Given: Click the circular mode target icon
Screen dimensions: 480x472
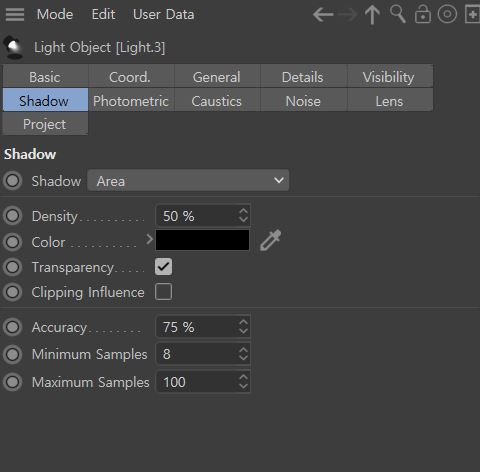Looking at the screenshot, I should (x=447, y=14).
